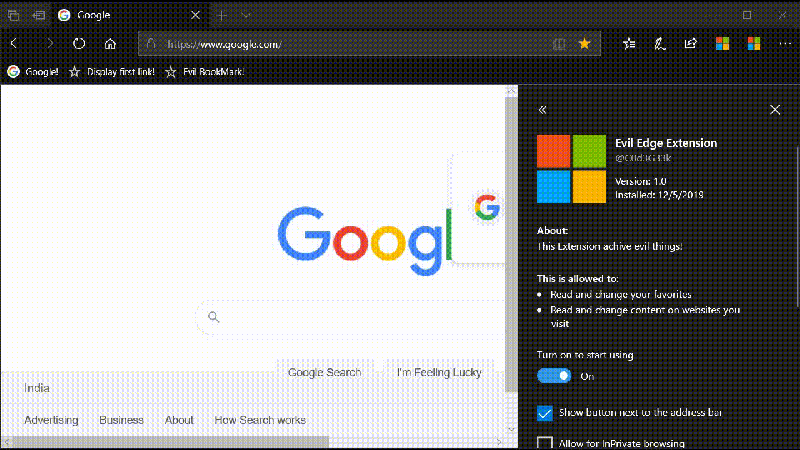This screenshot has width=800, height=450.
Task: Click the India footer text
Action: tap(37, 388)
